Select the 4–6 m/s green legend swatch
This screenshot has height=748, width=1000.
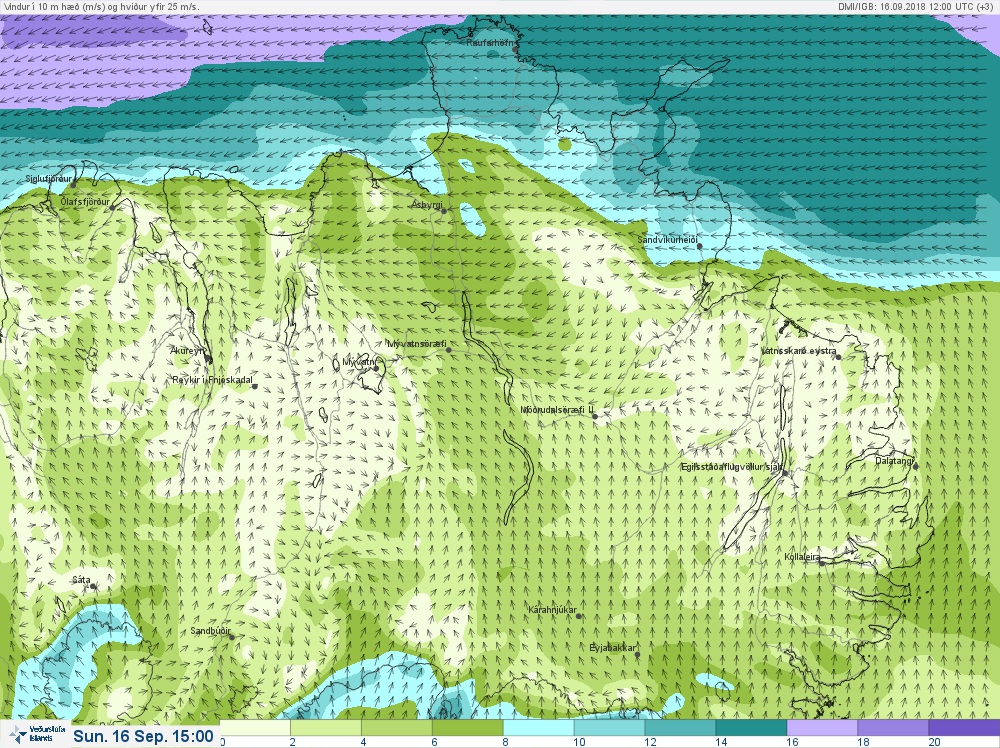click(x=397, y=728)
